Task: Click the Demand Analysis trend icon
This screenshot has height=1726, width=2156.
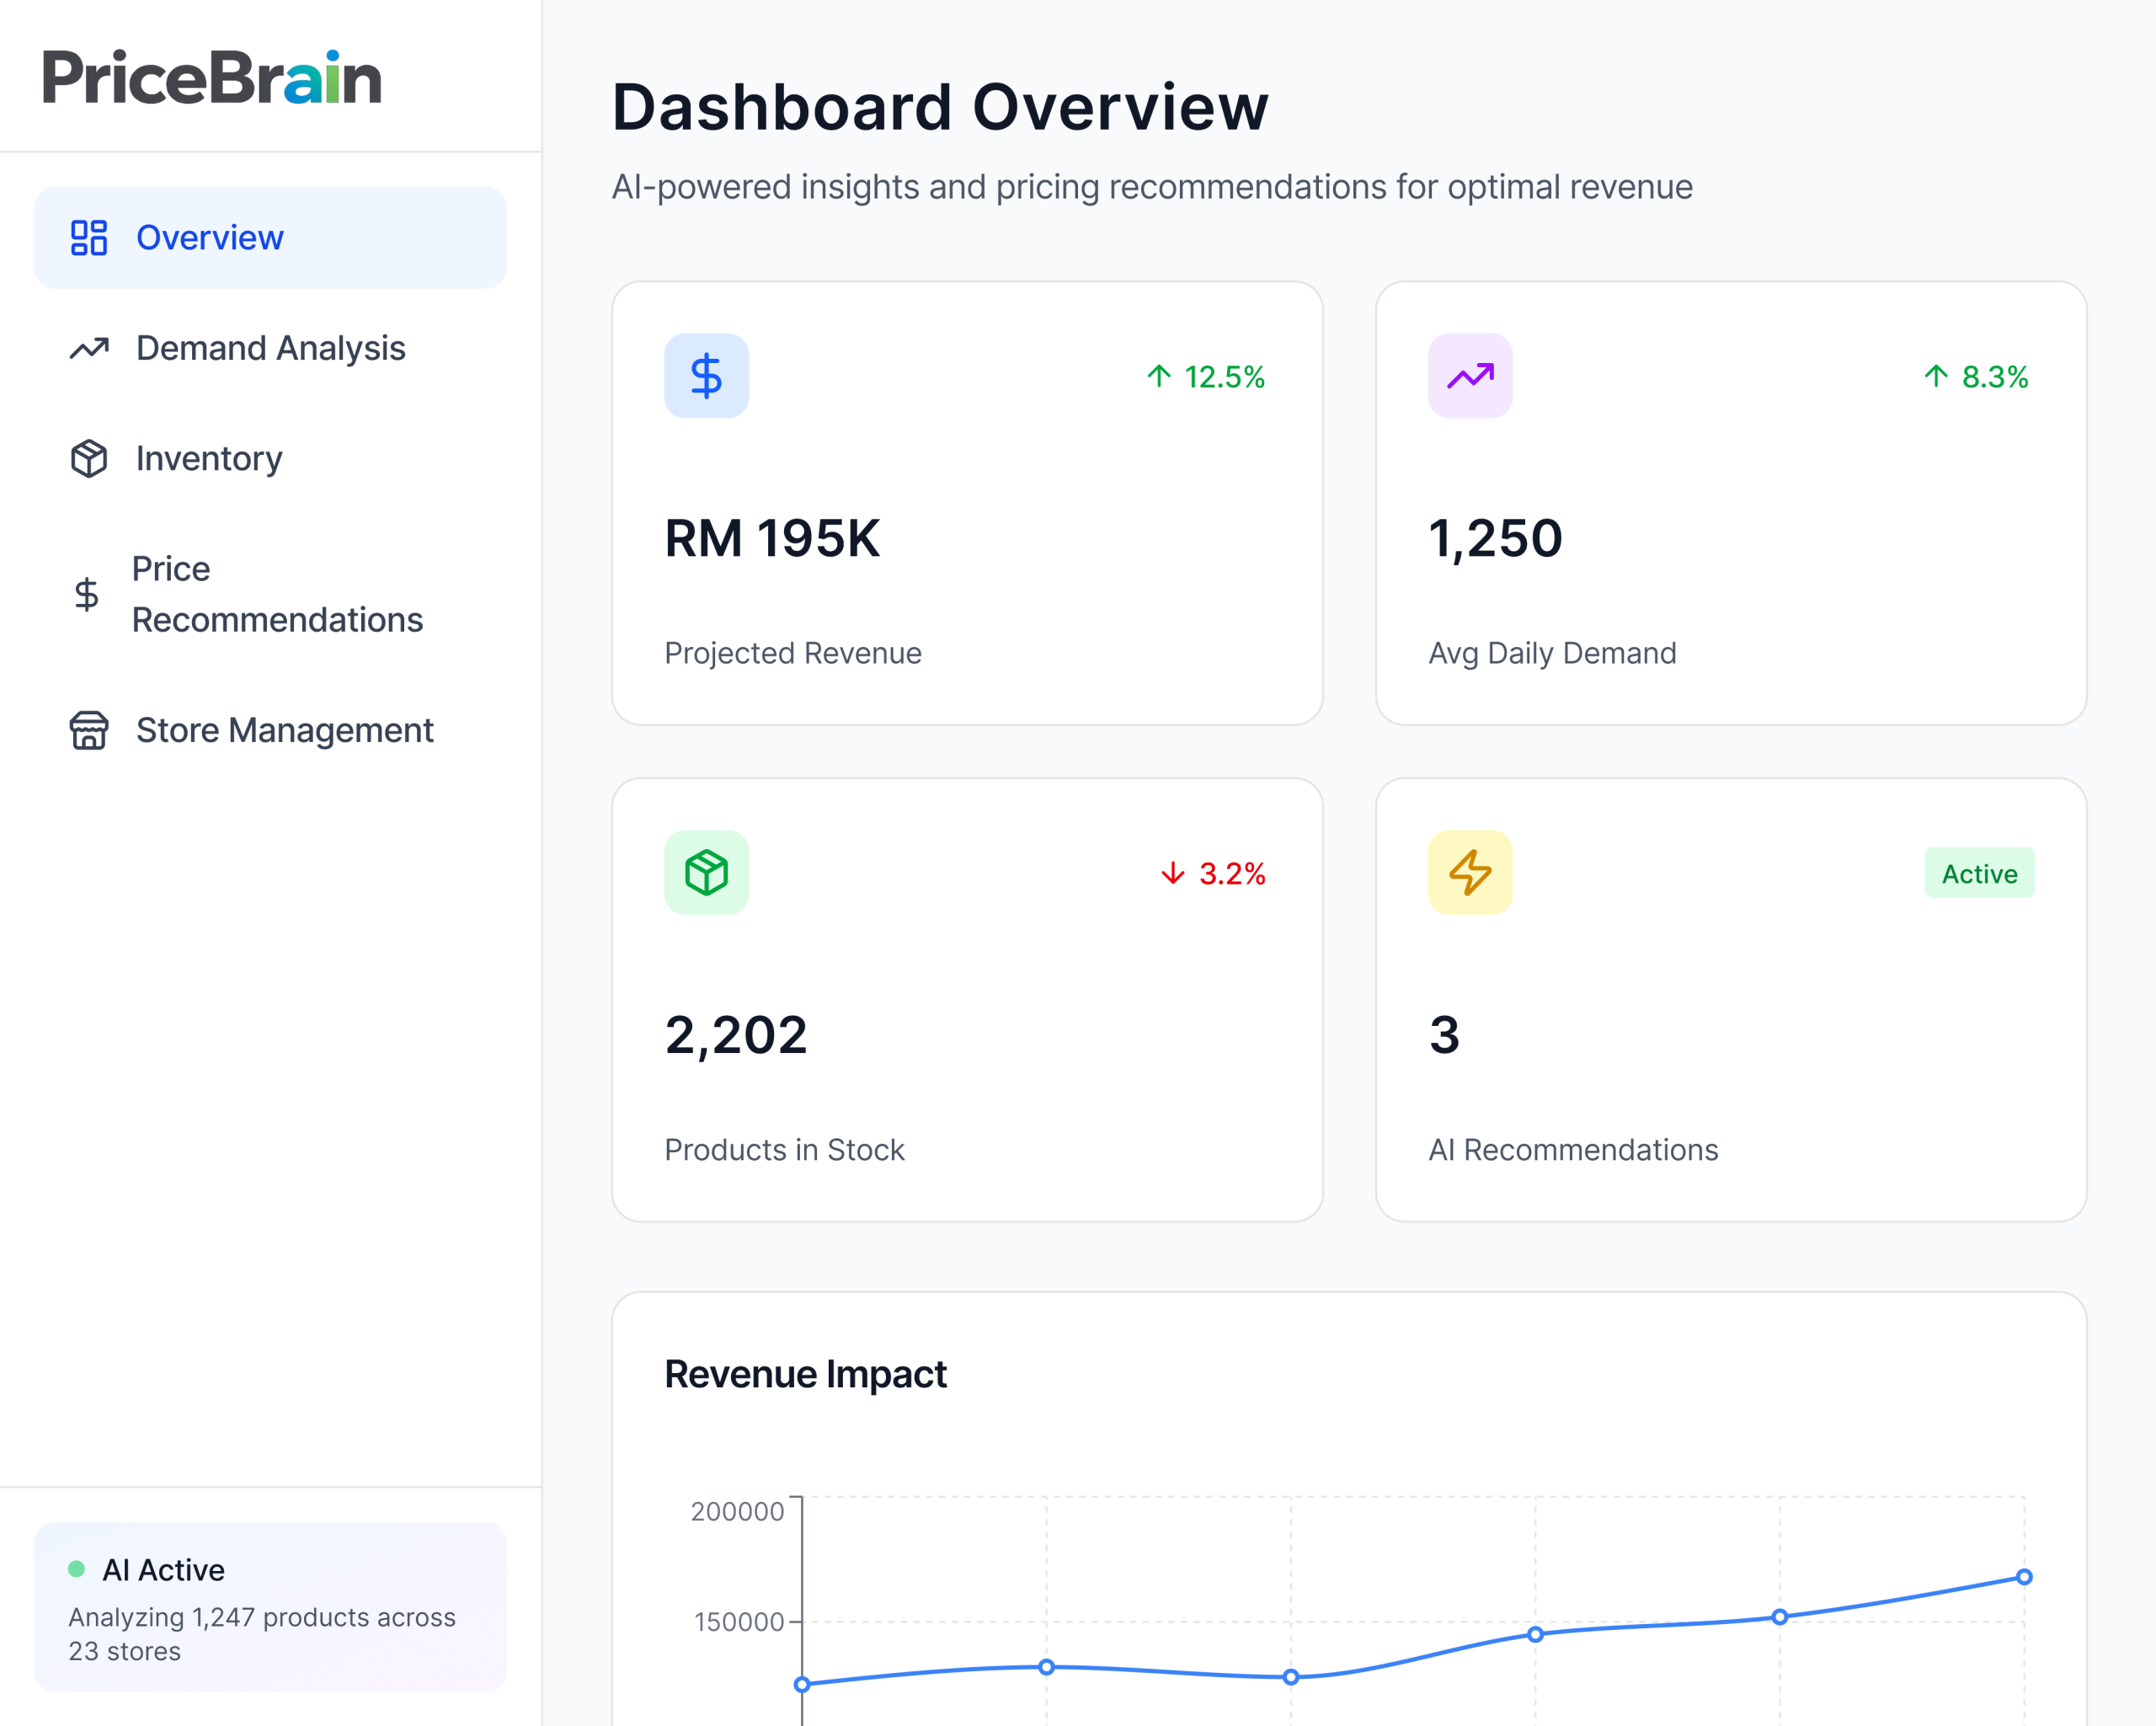Action: coord(88,348)
